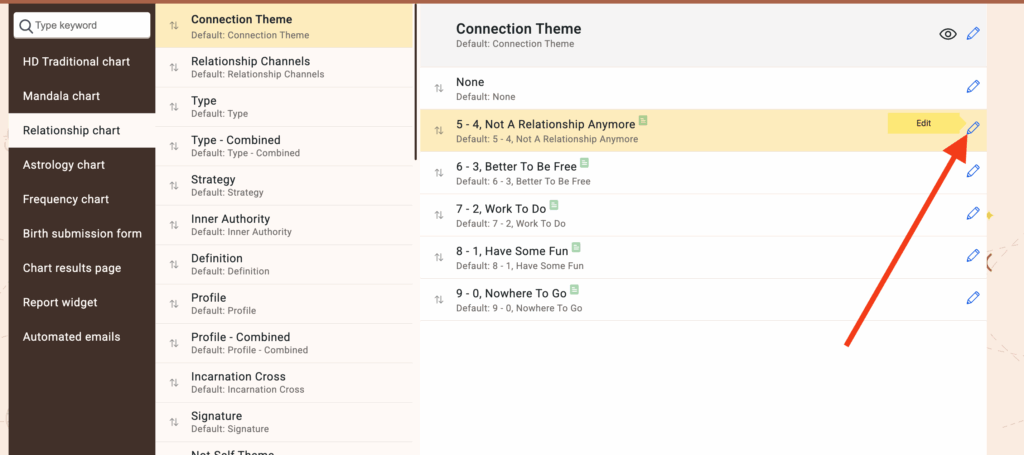The width and height of the screenshot is (1024, 455).
Task: Open editor for '7 - 2, Work To Do'
Action: coord(973,213)
